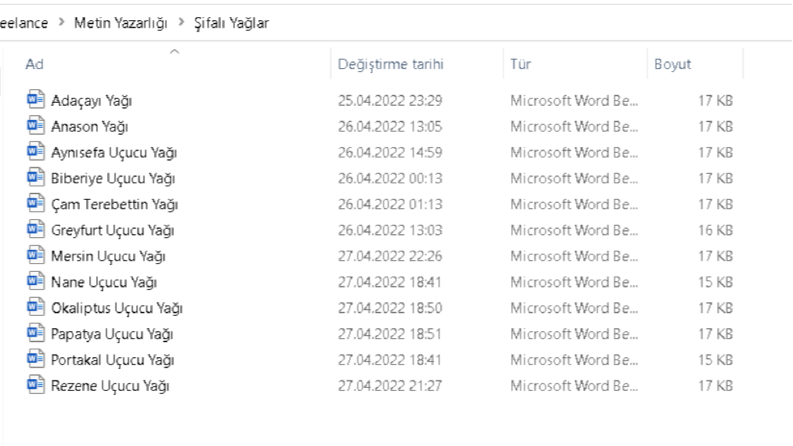
Task: Click the Şifalı Yağlar breadcrumb
Action: click(231, 23)
